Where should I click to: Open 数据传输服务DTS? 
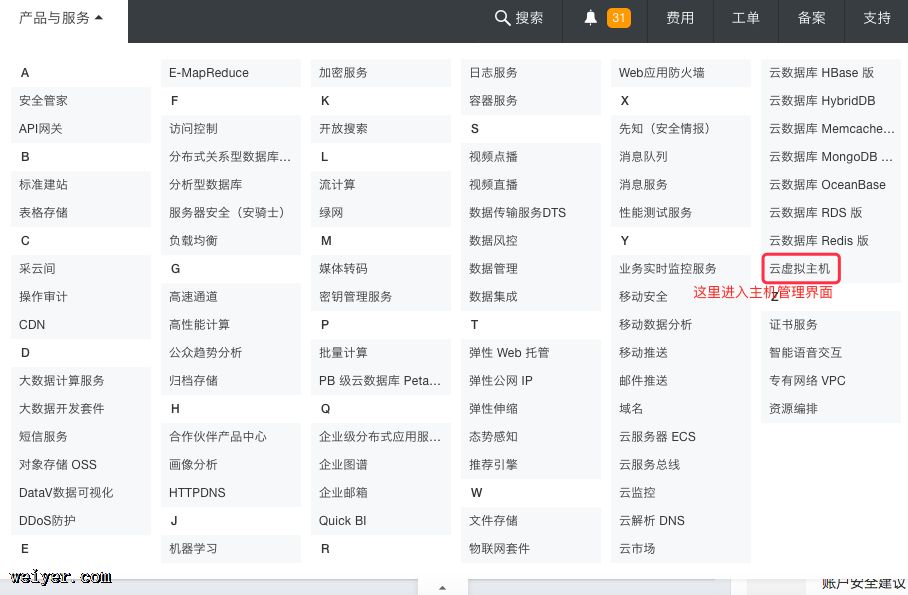pos(518,213)
